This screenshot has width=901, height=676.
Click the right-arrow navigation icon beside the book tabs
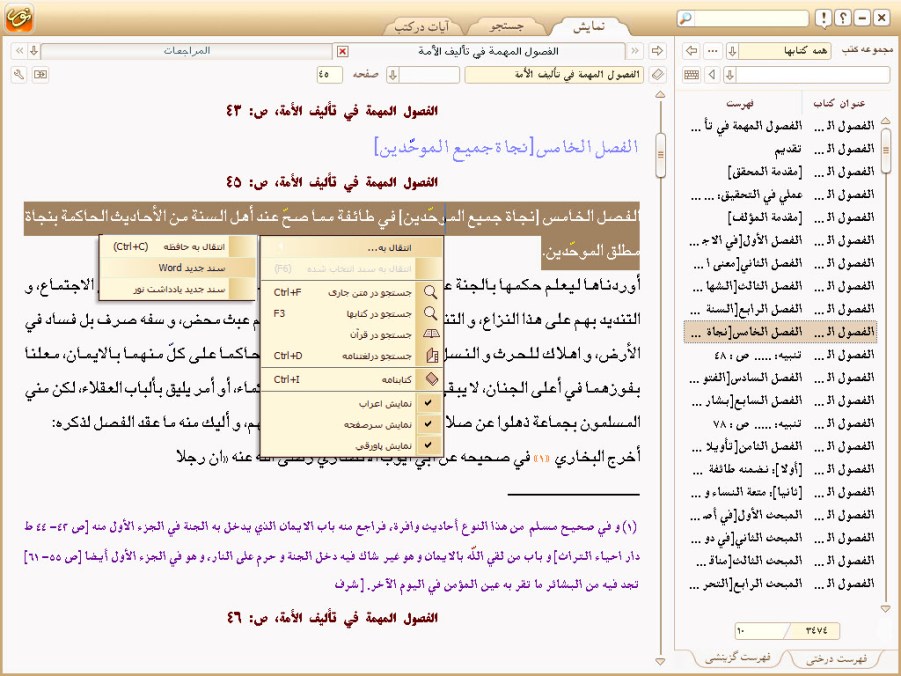pos(657,51)
